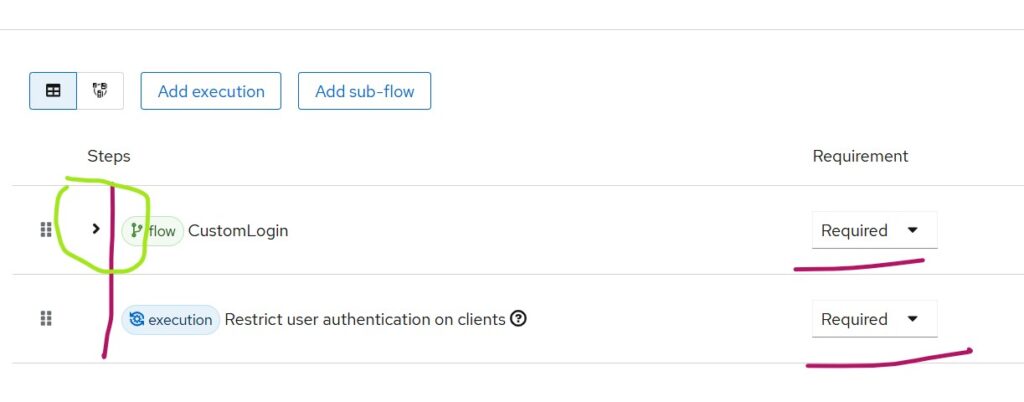Grab the drag handle beside CustomLogin
This screenshot has width=1024, height=402.
coord(45,230)
